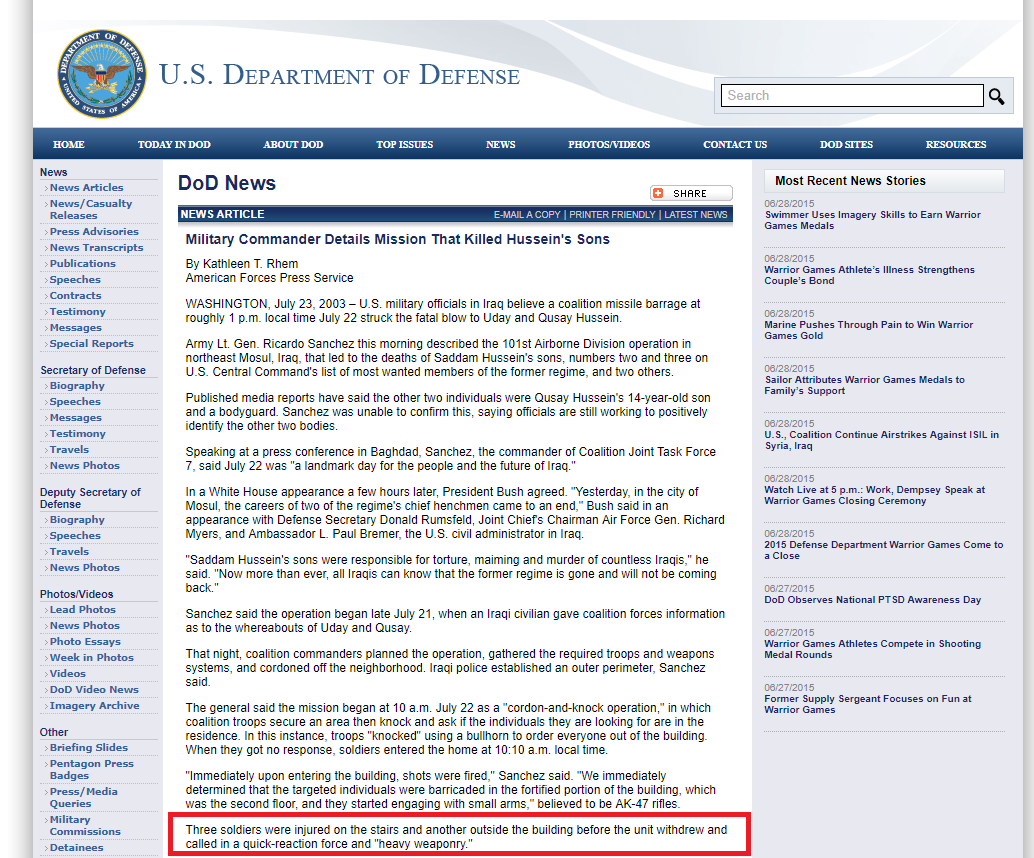Open Warrior Games Athlete's Illness story

[x=869, y=275]
